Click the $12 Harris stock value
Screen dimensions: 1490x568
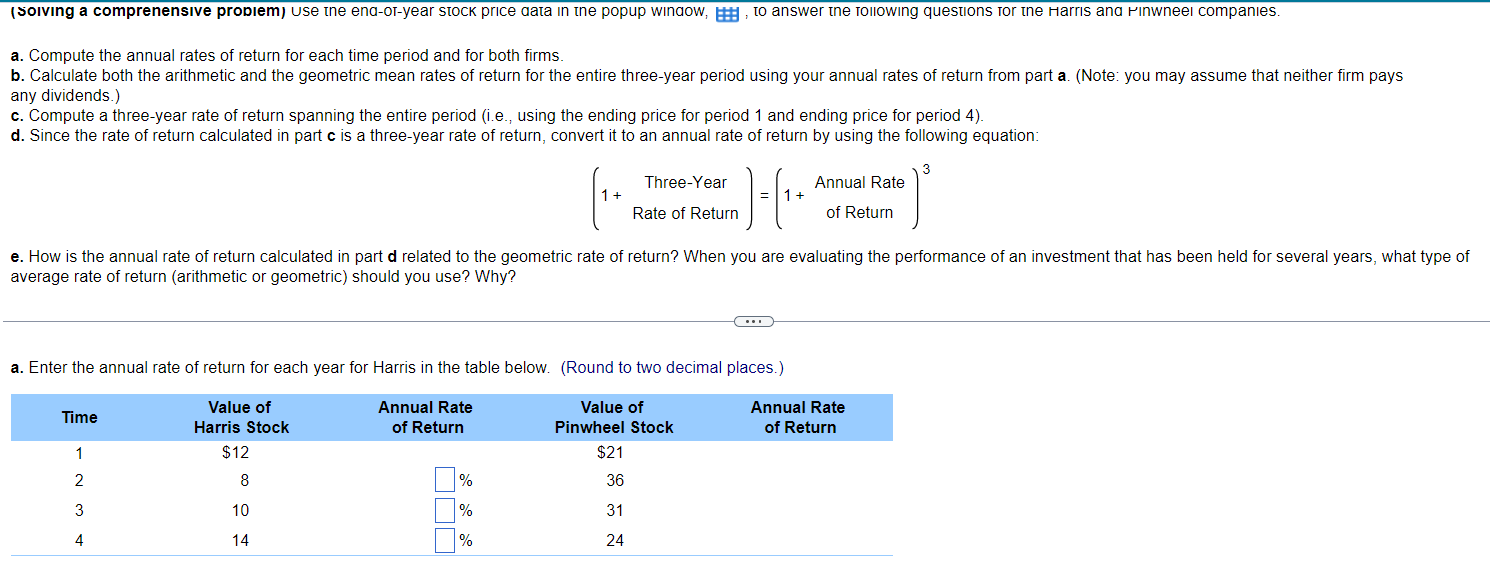[235, 452]
